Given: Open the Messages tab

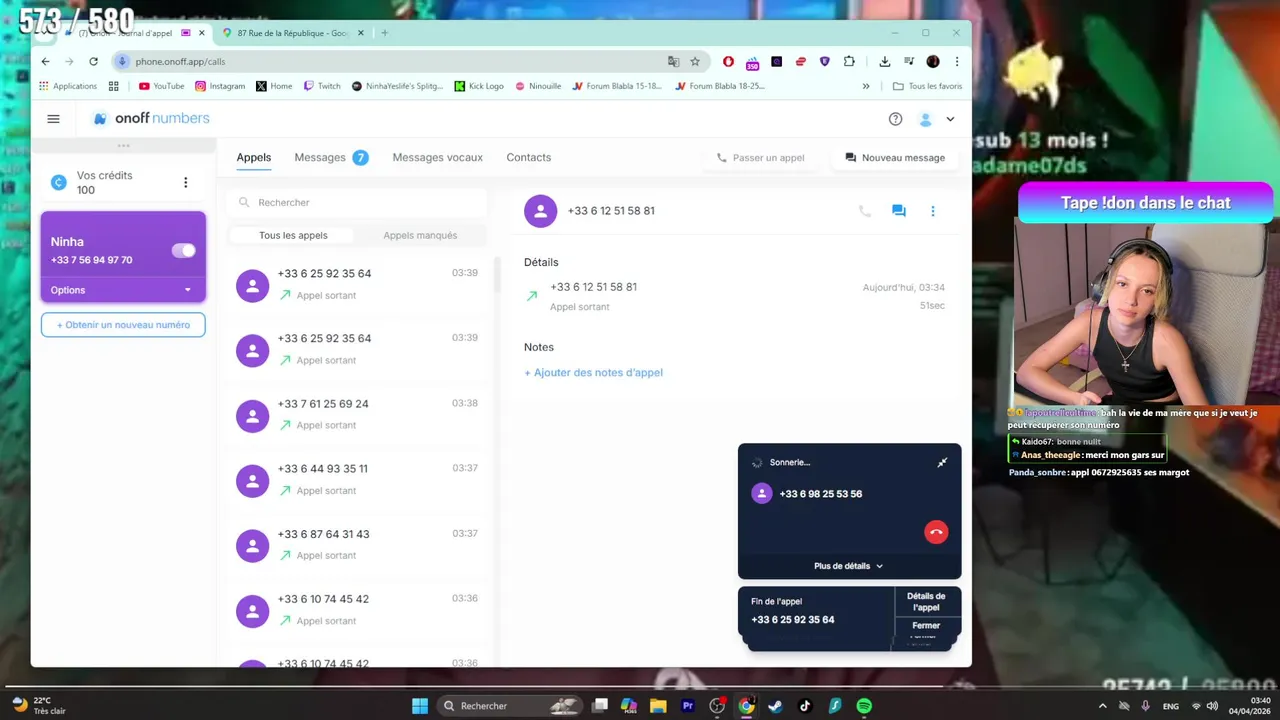Looking at the screenshot, I should click(320, 157).
